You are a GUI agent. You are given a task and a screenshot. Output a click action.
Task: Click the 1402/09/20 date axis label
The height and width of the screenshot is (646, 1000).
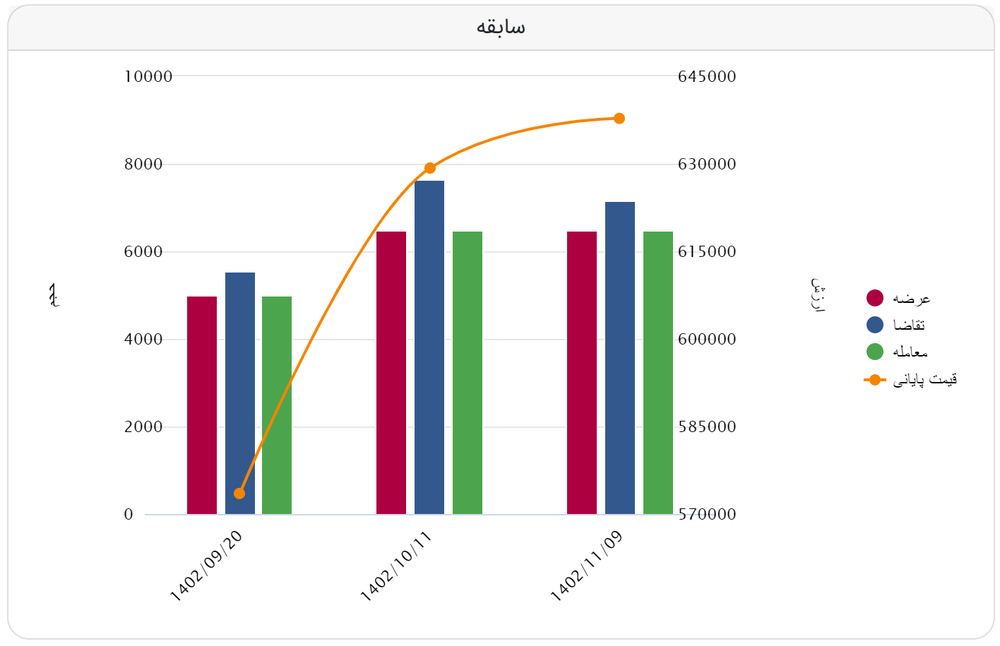(x=207, y=566)
